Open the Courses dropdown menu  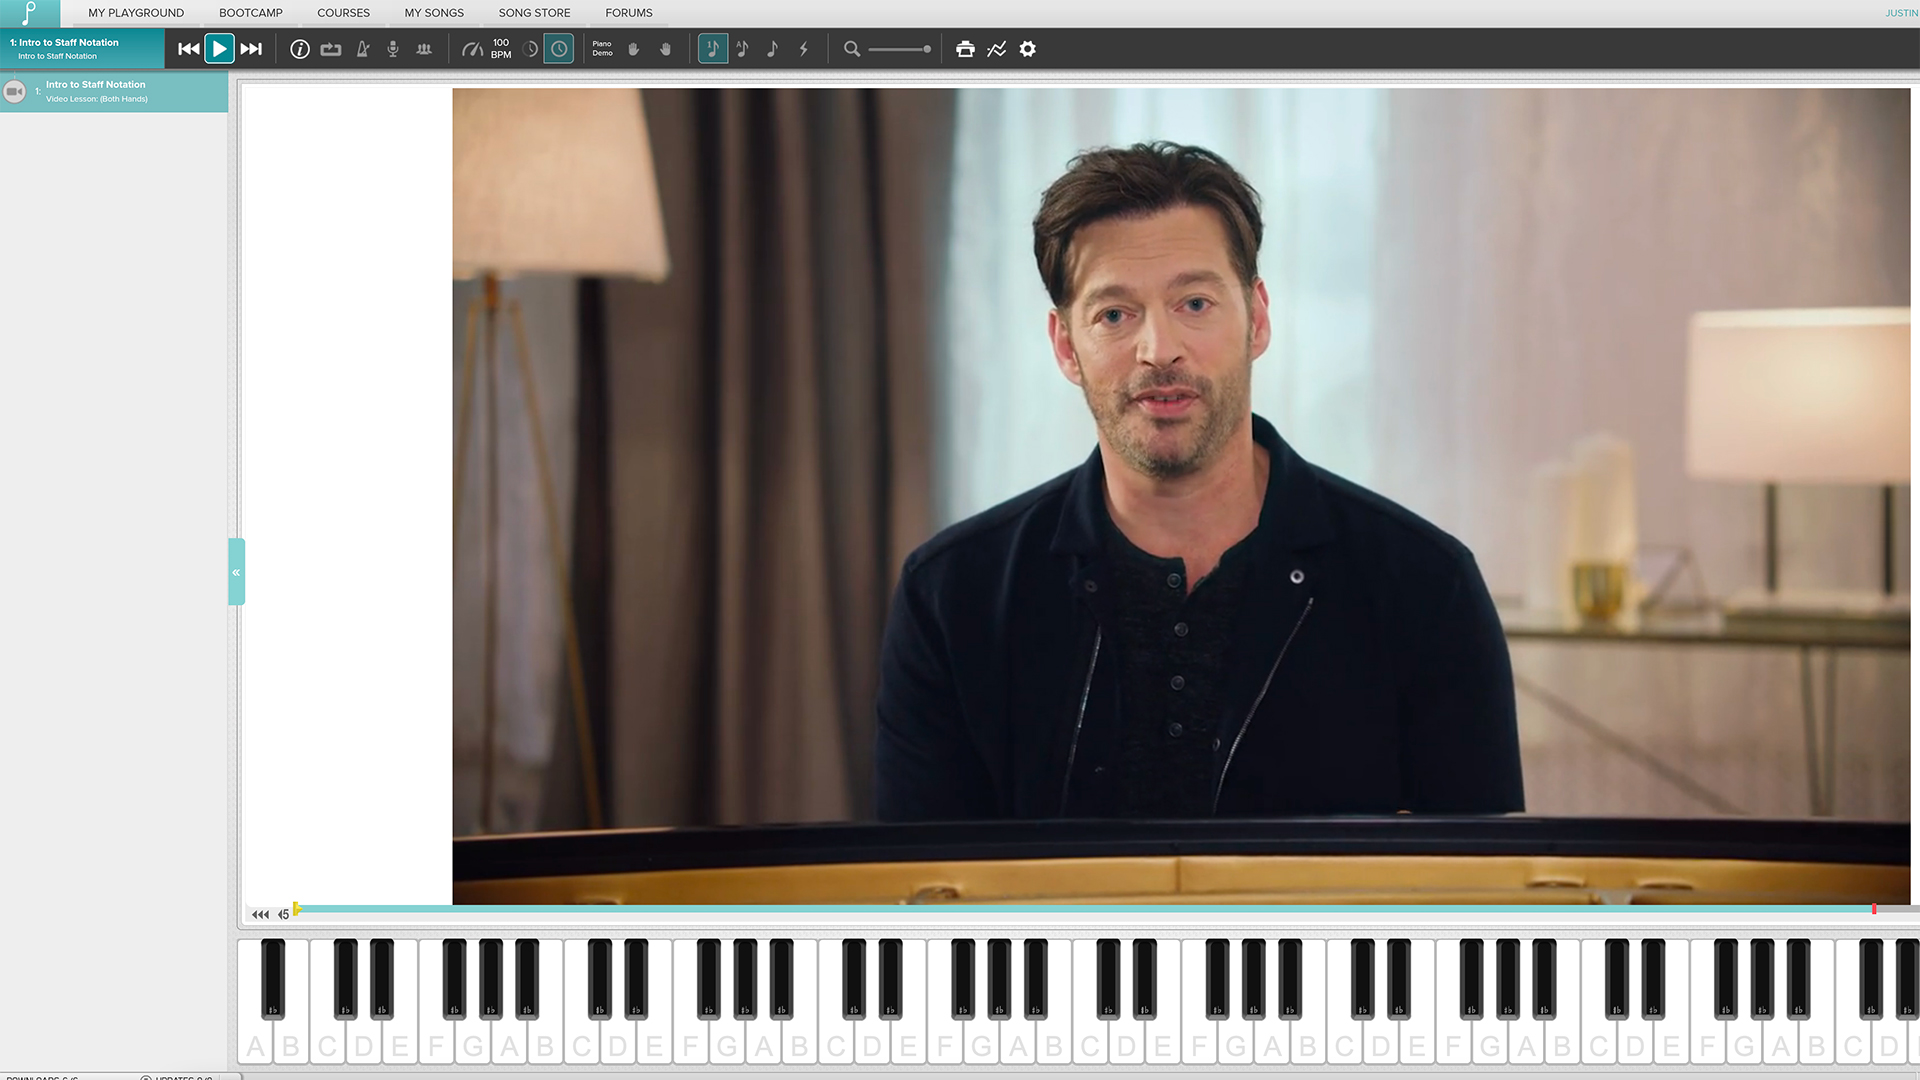pos(344,12)
